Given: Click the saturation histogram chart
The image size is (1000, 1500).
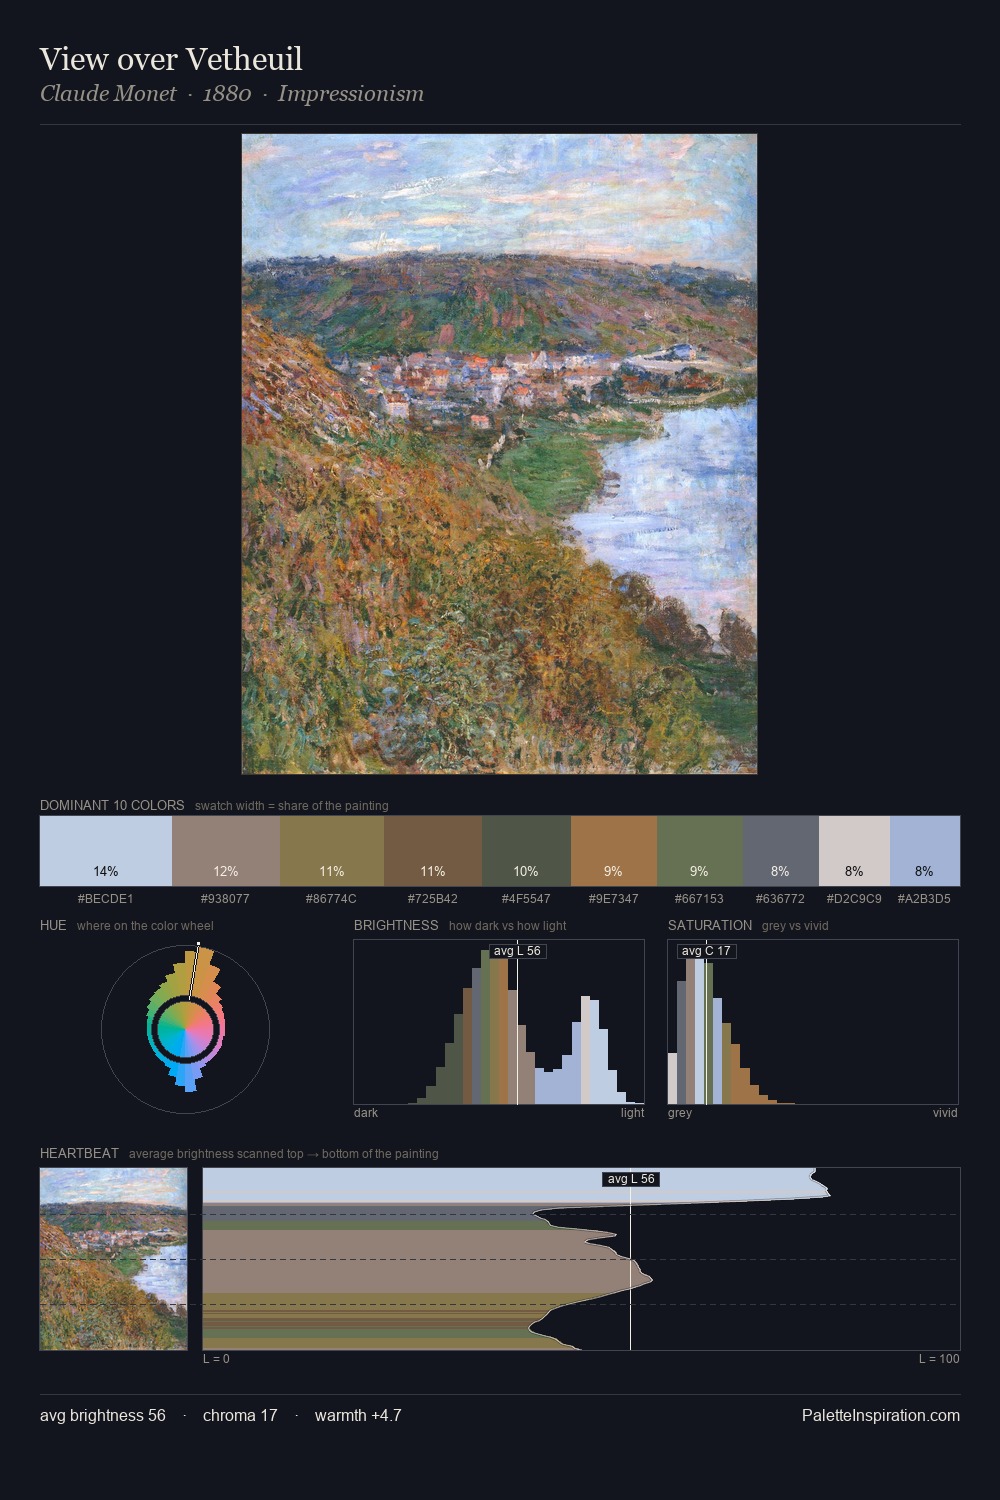Looking at the screenshot, I should pos(813,1022).
